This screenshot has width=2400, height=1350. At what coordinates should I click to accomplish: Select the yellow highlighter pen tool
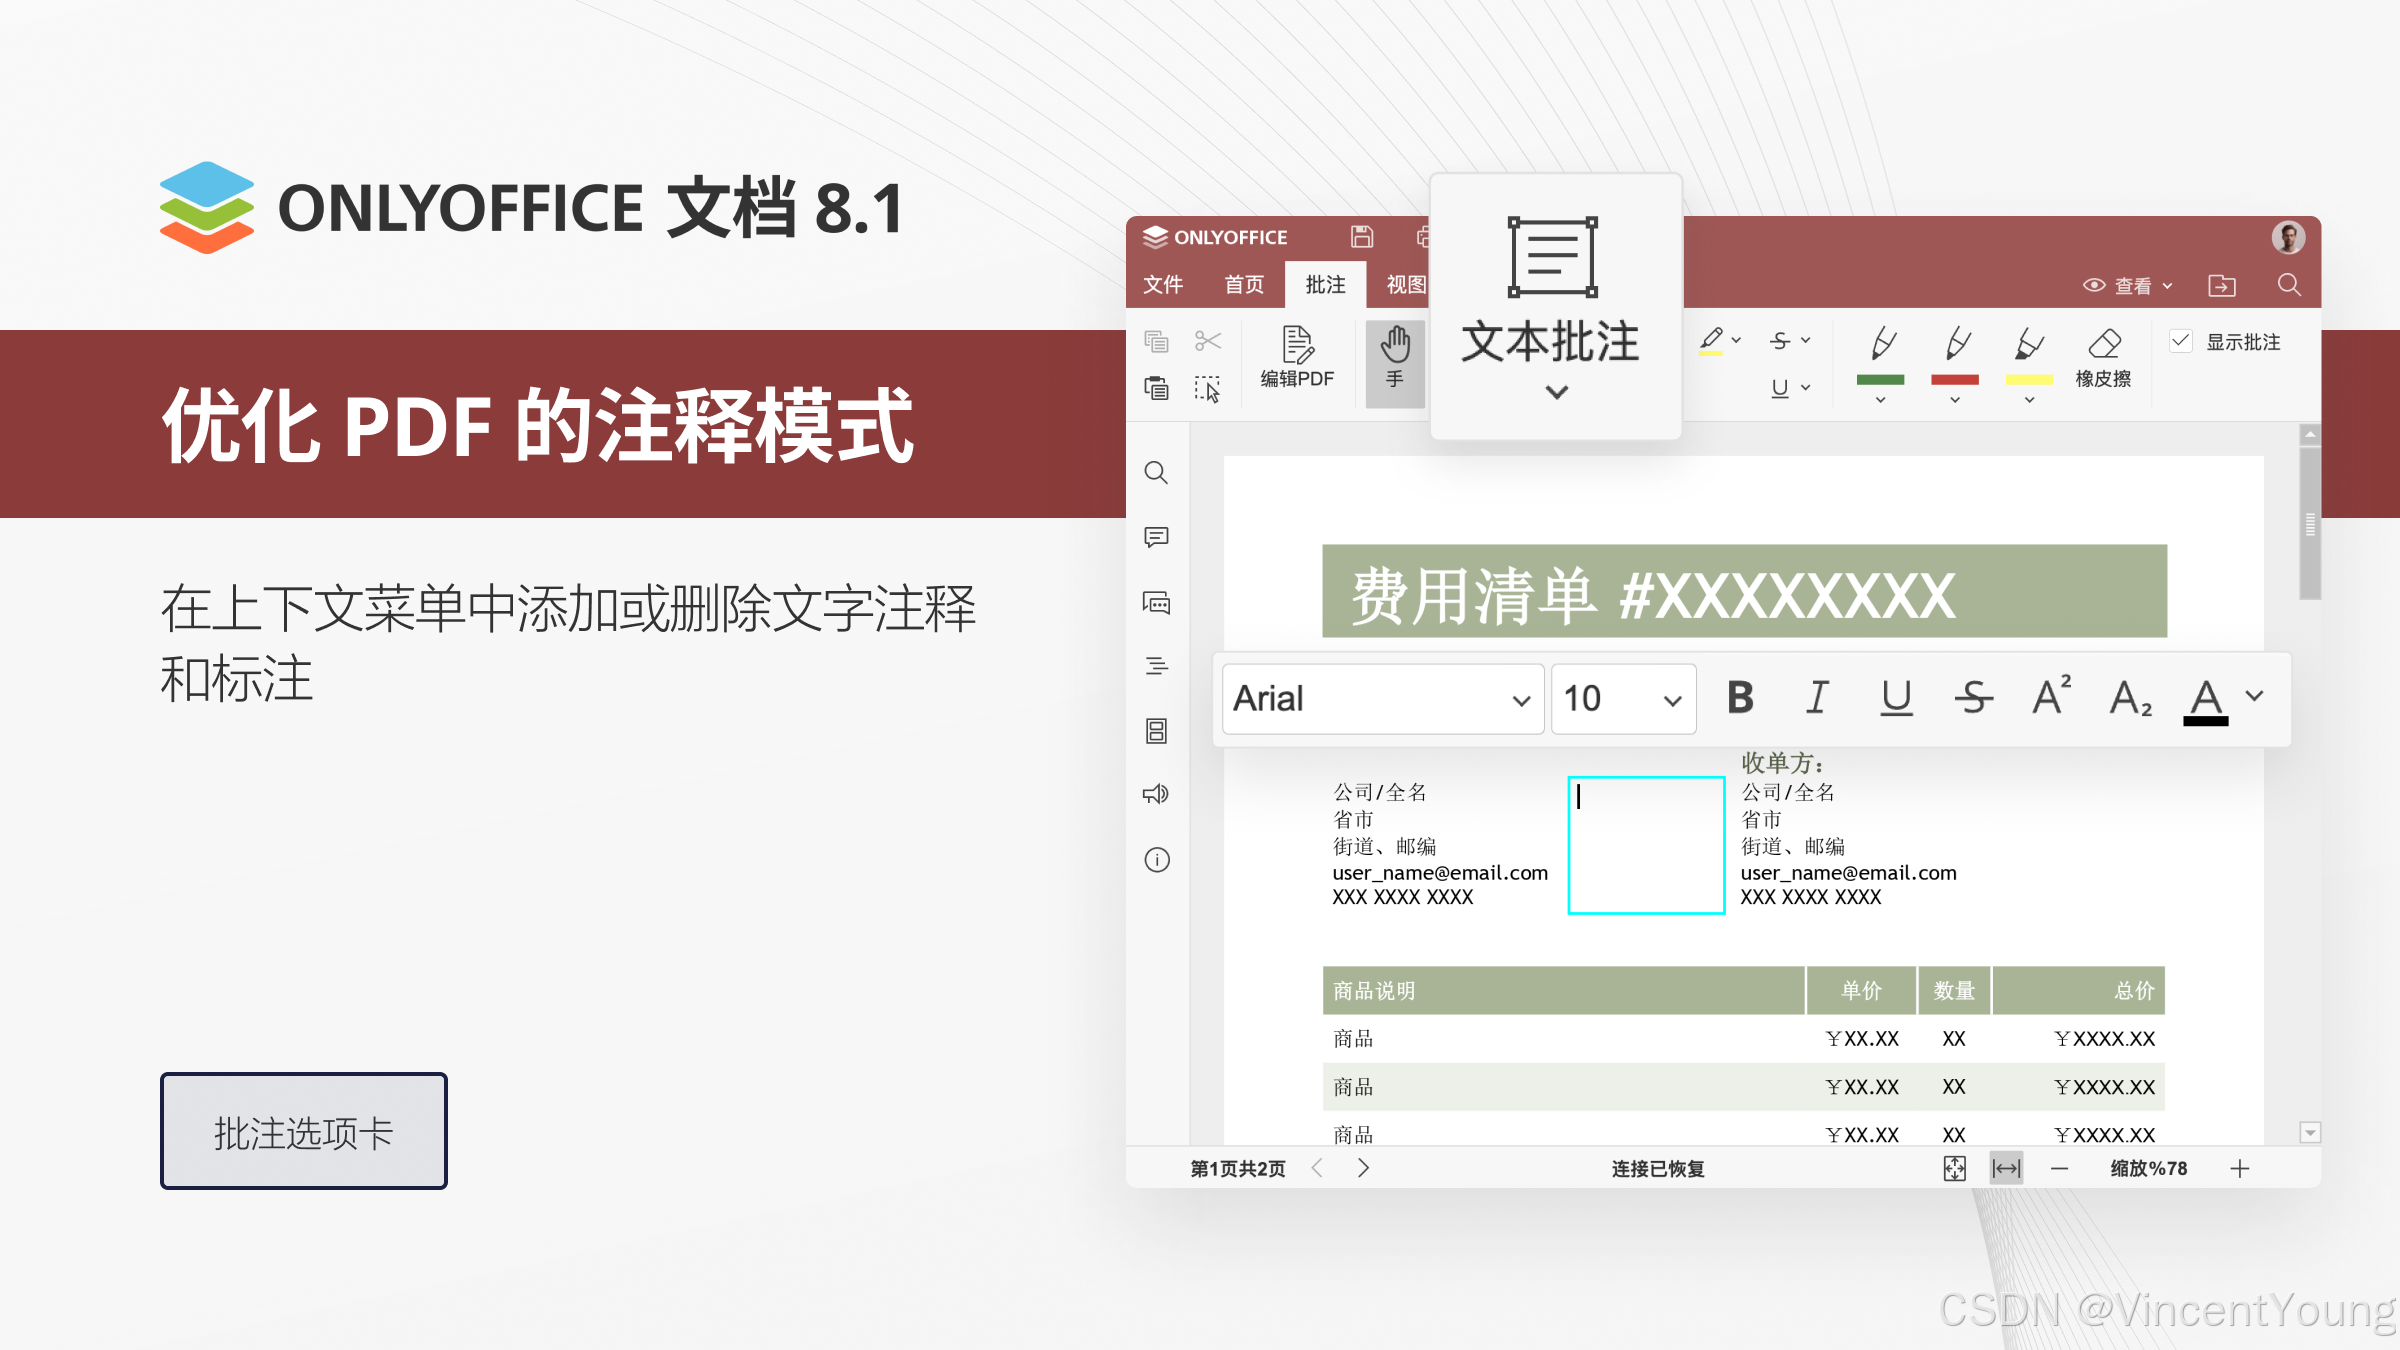click(x=2029, y=344)
